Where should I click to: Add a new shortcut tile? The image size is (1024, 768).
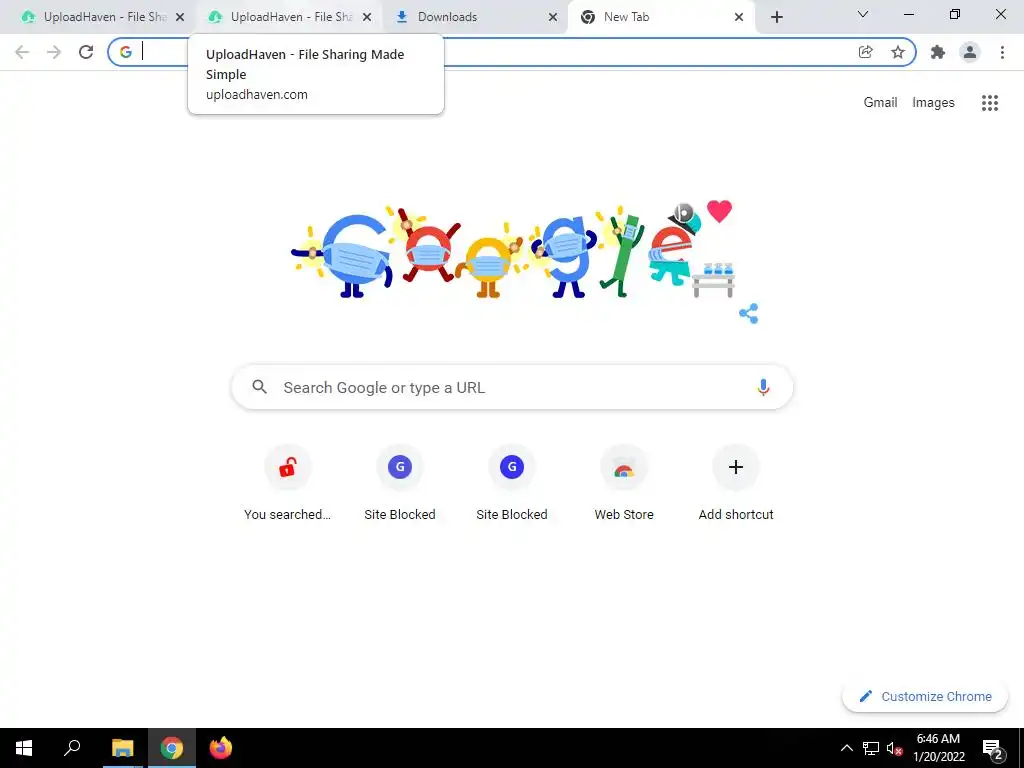(x=736, y=483)
